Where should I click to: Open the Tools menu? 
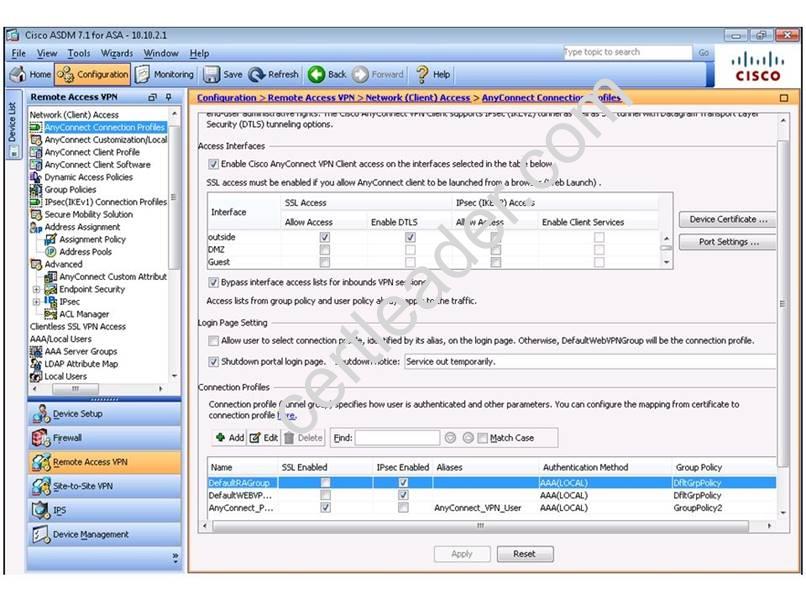(79, 53)
